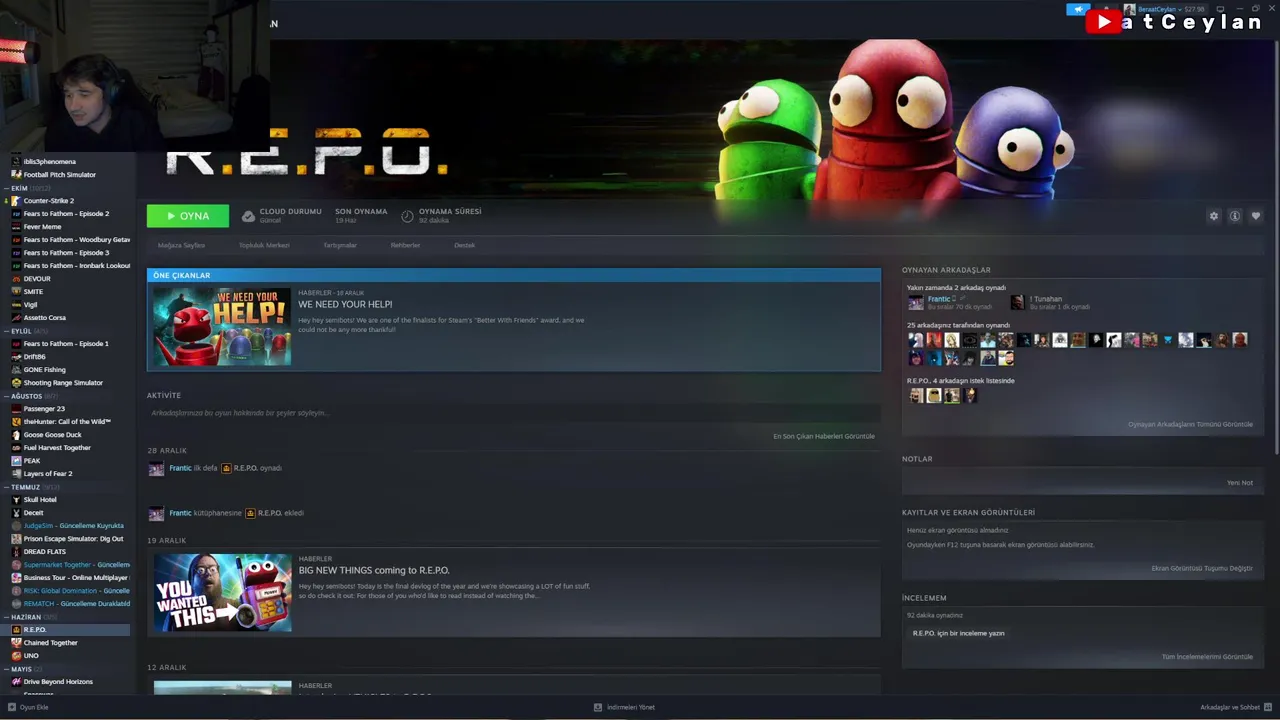
Task: Select DREAD FLATS in library
Action: point(45,552)
